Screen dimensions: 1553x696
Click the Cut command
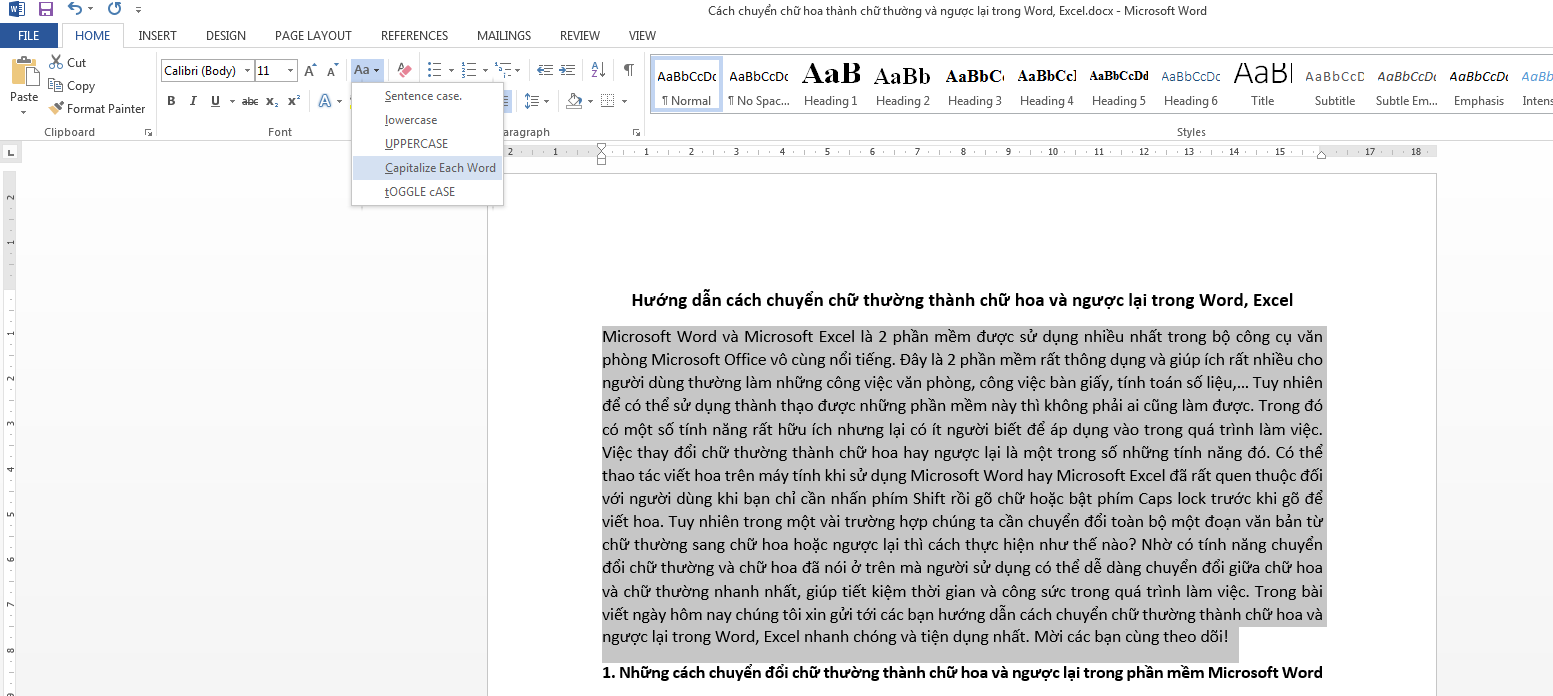pyautogui.click(x=68, y=62)
